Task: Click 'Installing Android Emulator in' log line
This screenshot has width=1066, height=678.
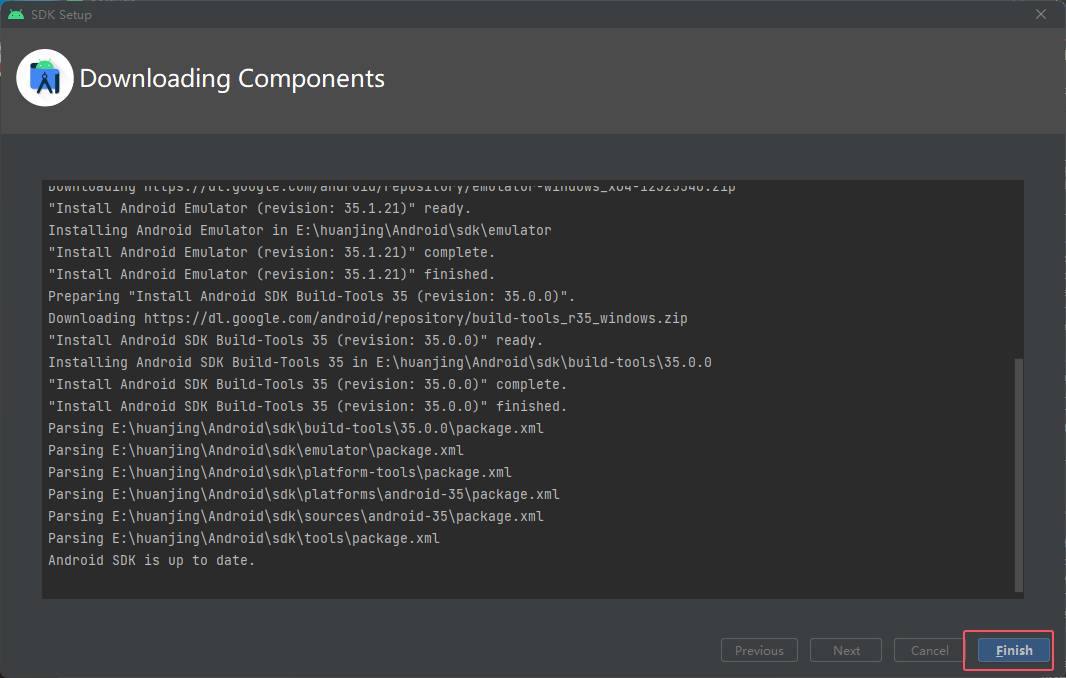Action: pos(300,231)
